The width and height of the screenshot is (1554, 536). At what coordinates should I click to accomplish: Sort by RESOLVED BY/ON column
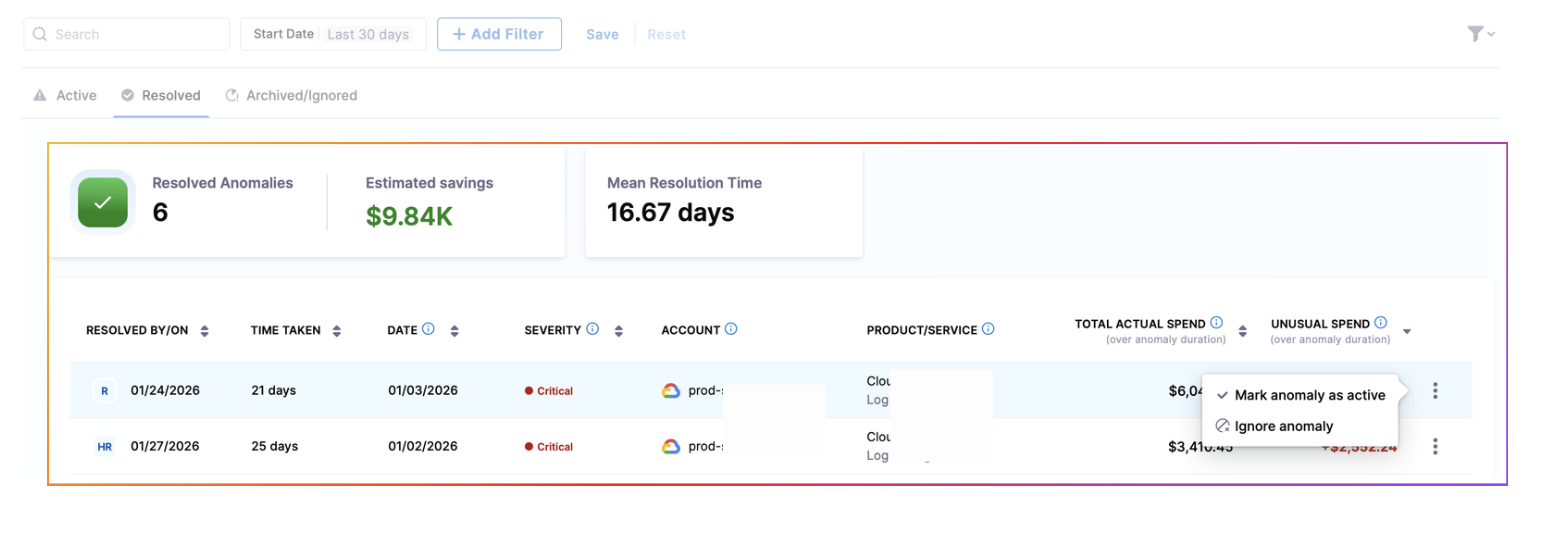[x=205, y=331]
